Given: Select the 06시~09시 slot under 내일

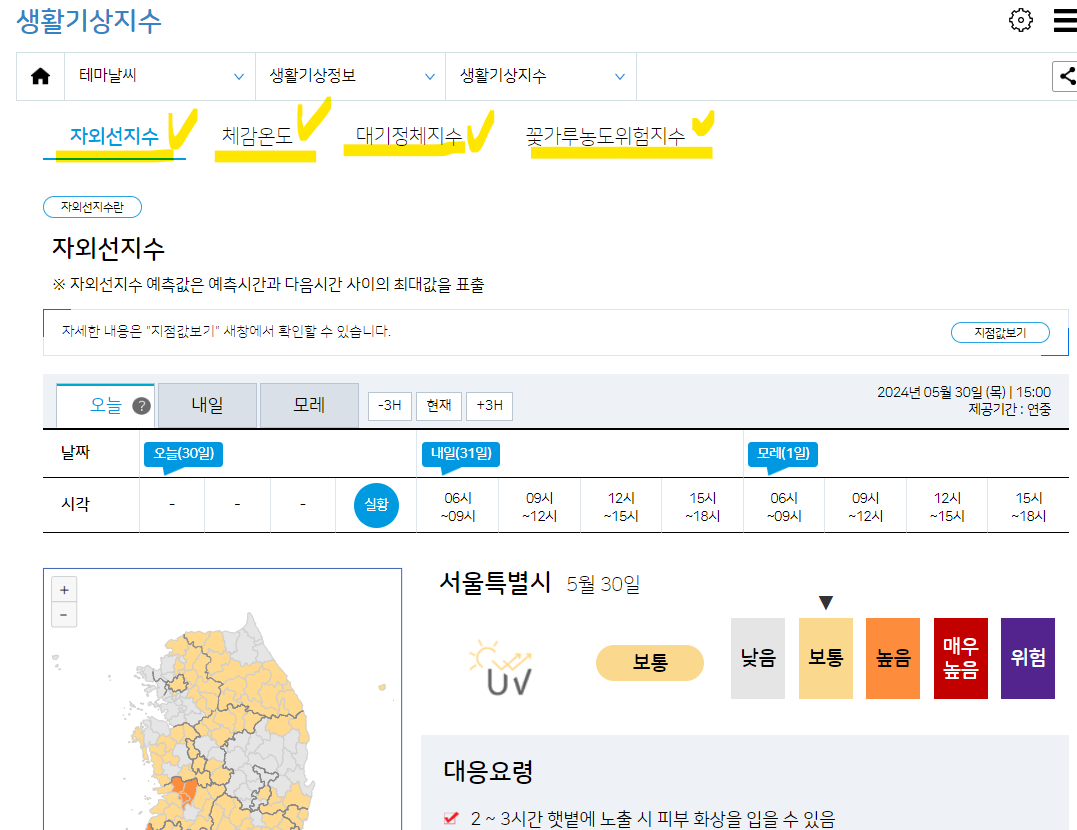Looking at the screenshot, I should tap(457, 505).
